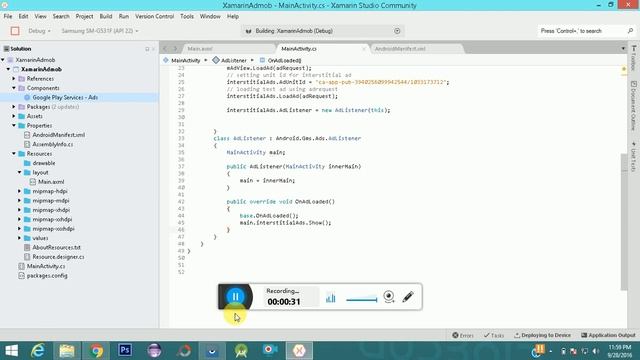Screen dimensions: 640x360
Task: Open the Debug configuration dropdown
Action: (x=39, y=31)
